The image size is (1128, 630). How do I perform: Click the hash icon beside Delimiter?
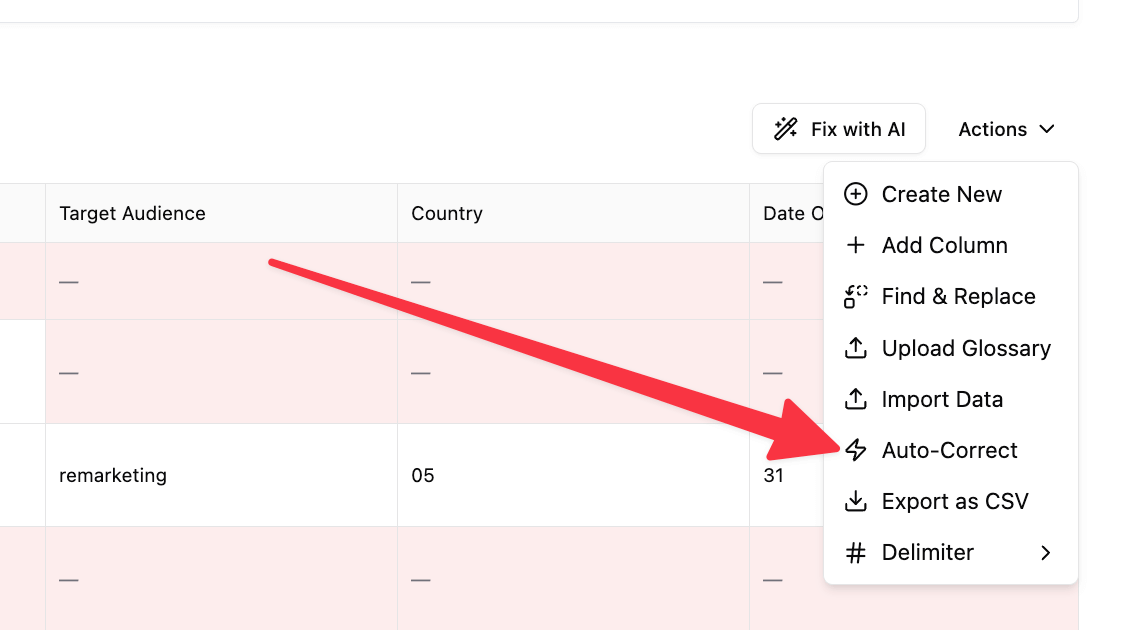(856, 552)
